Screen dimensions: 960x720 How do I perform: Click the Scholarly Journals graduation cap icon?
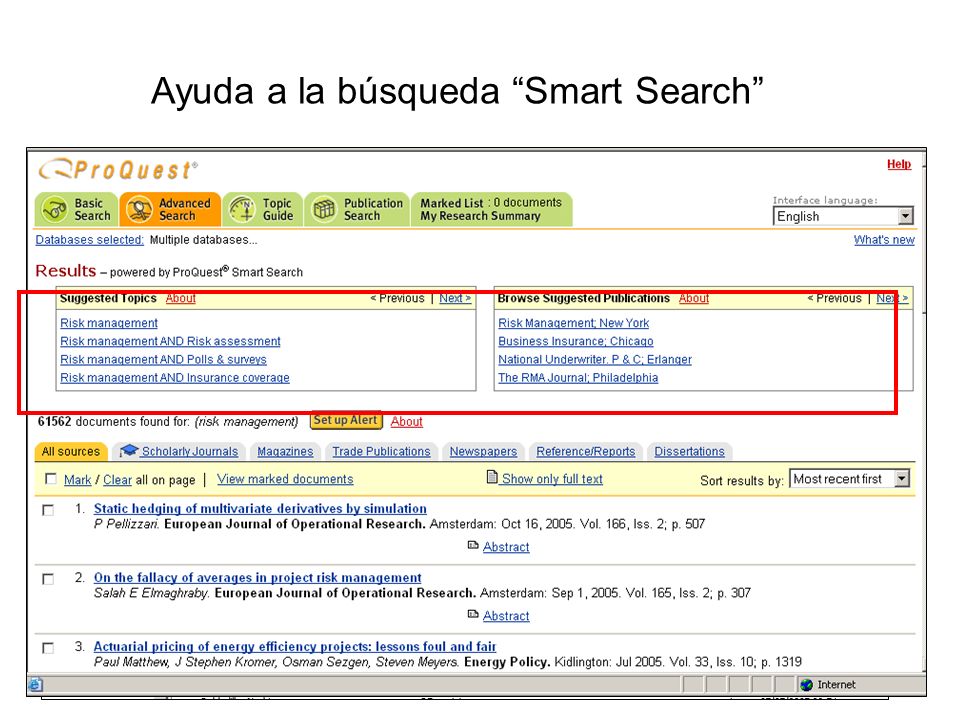click(129, 451)
